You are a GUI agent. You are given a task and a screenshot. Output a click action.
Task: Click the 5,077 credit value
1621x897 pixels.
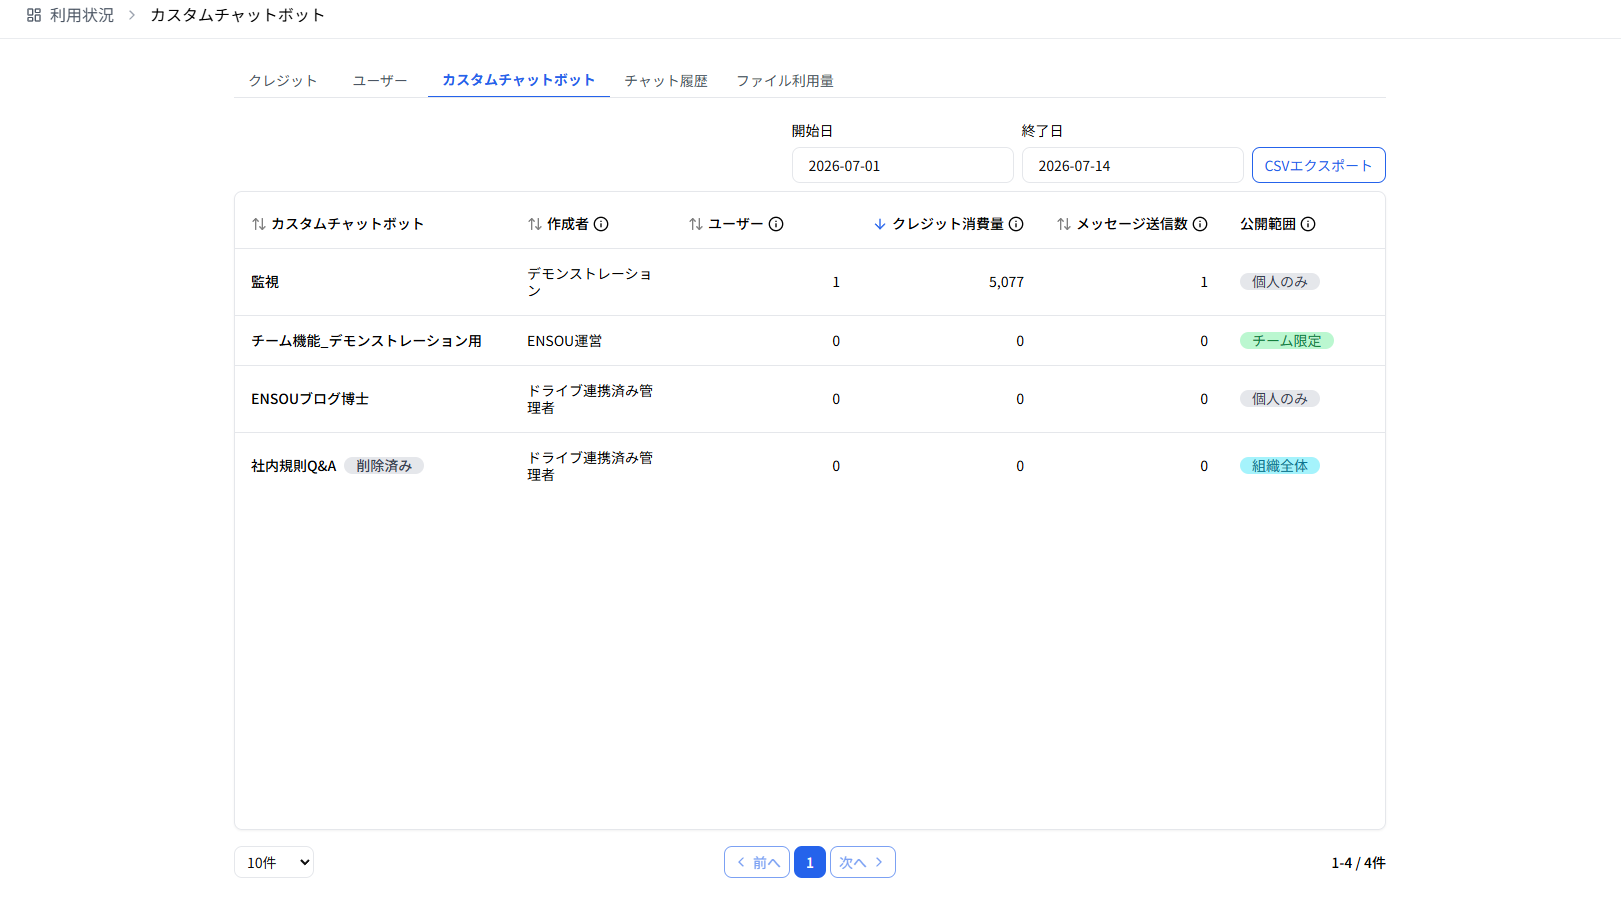(x=1006, y=282)
